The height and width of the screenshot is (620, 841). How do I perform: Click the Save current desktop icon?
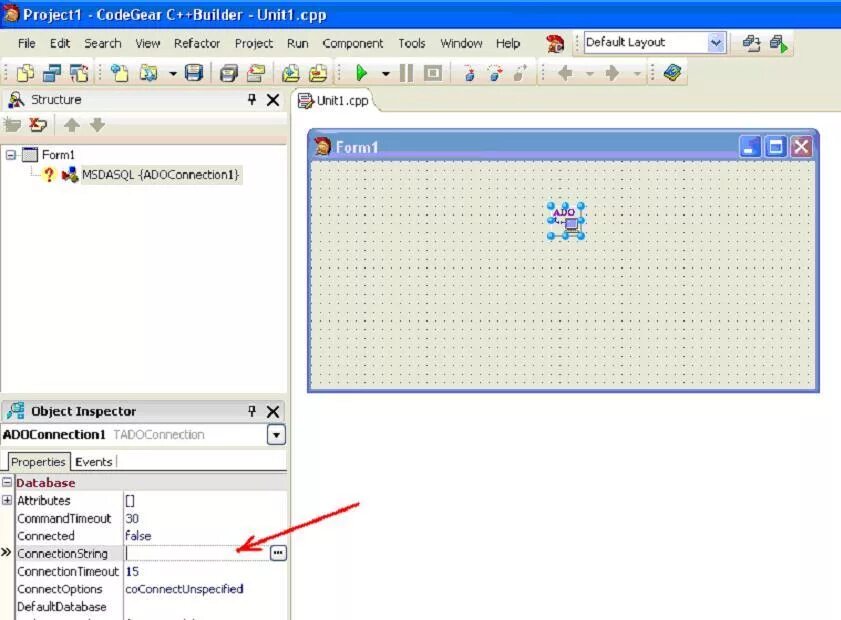[x=751, y=43]
